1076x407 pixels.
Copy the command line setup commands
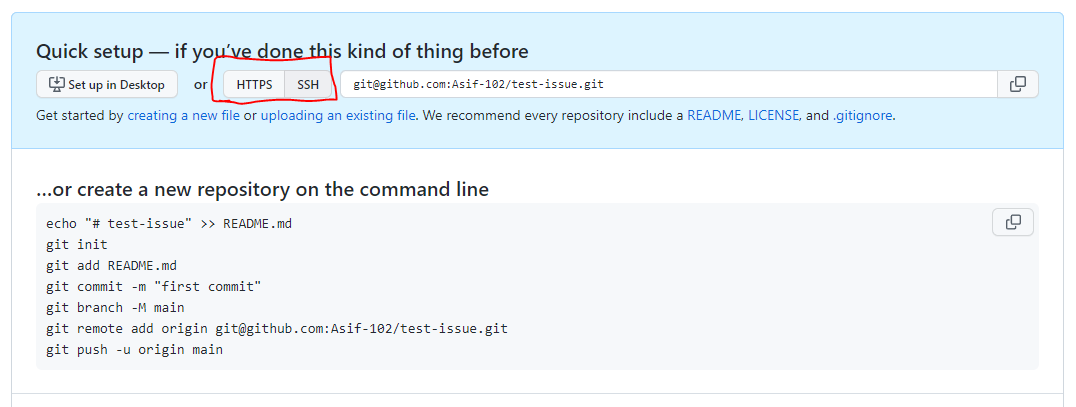pyautogui.click(x=1013, y=222)
